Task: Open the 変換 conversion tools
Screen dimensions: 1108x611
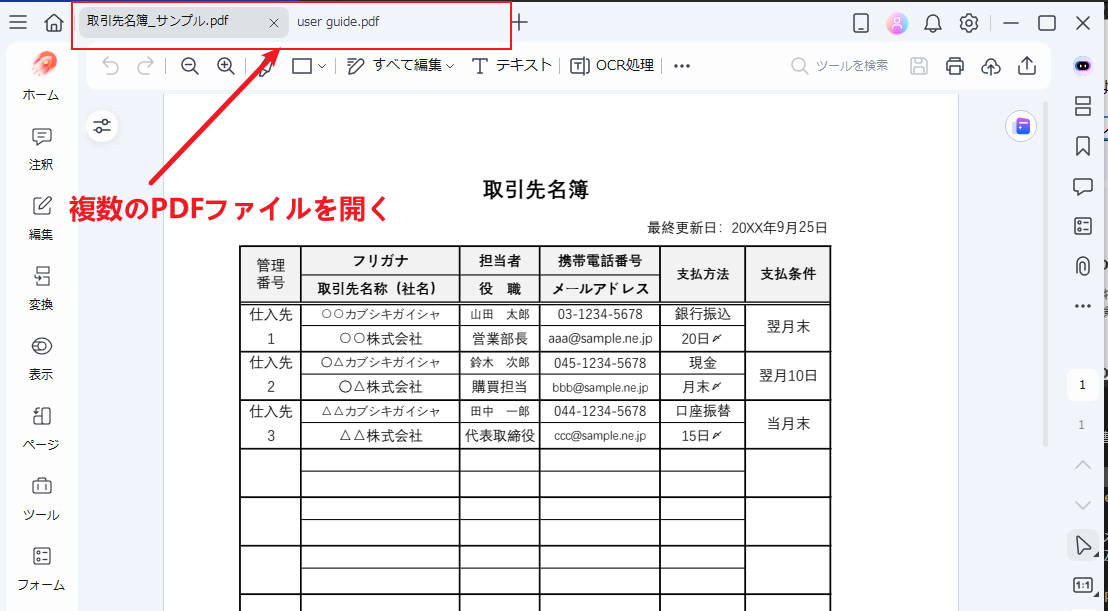Action: [41, 290]
